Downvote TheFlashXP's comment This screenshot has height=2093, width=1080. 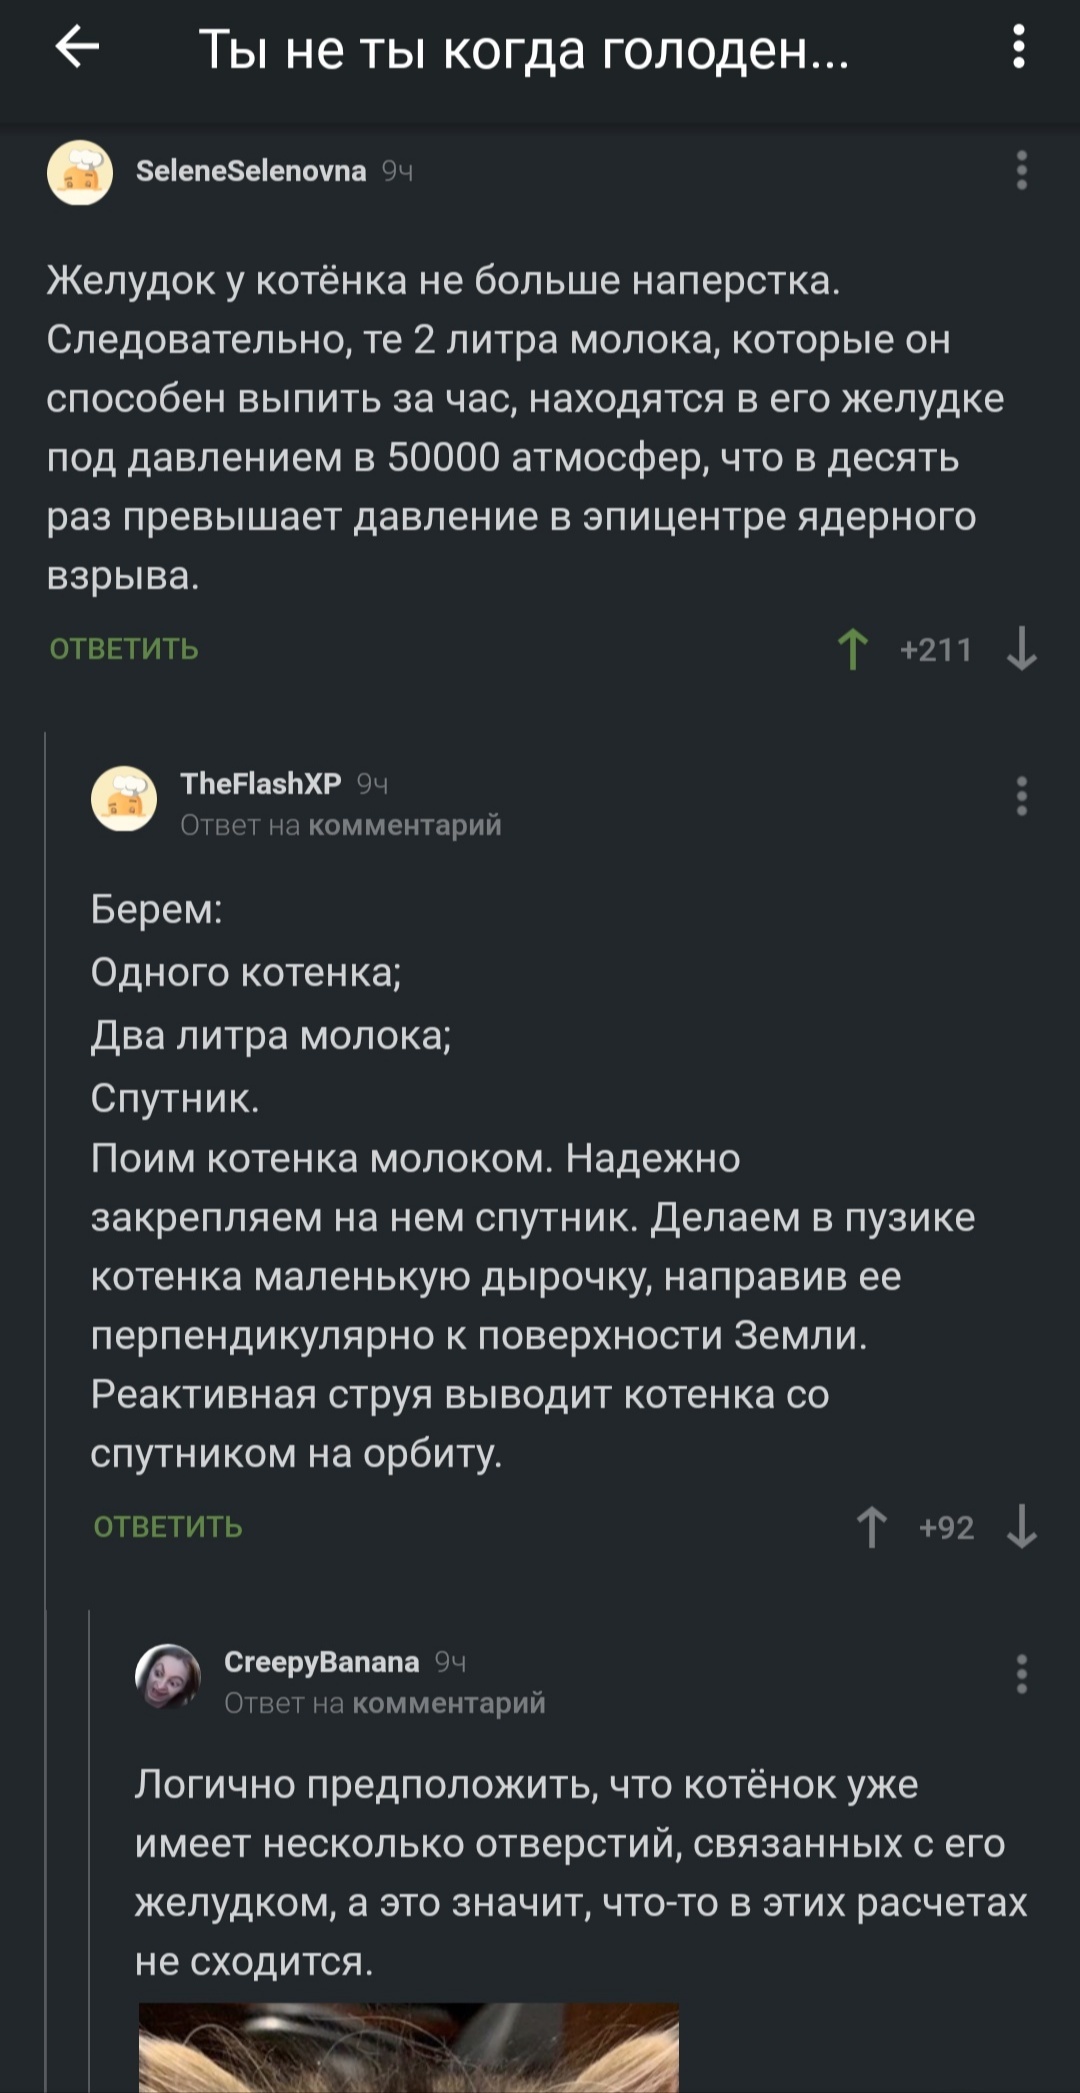(x=1021, y=1527)
